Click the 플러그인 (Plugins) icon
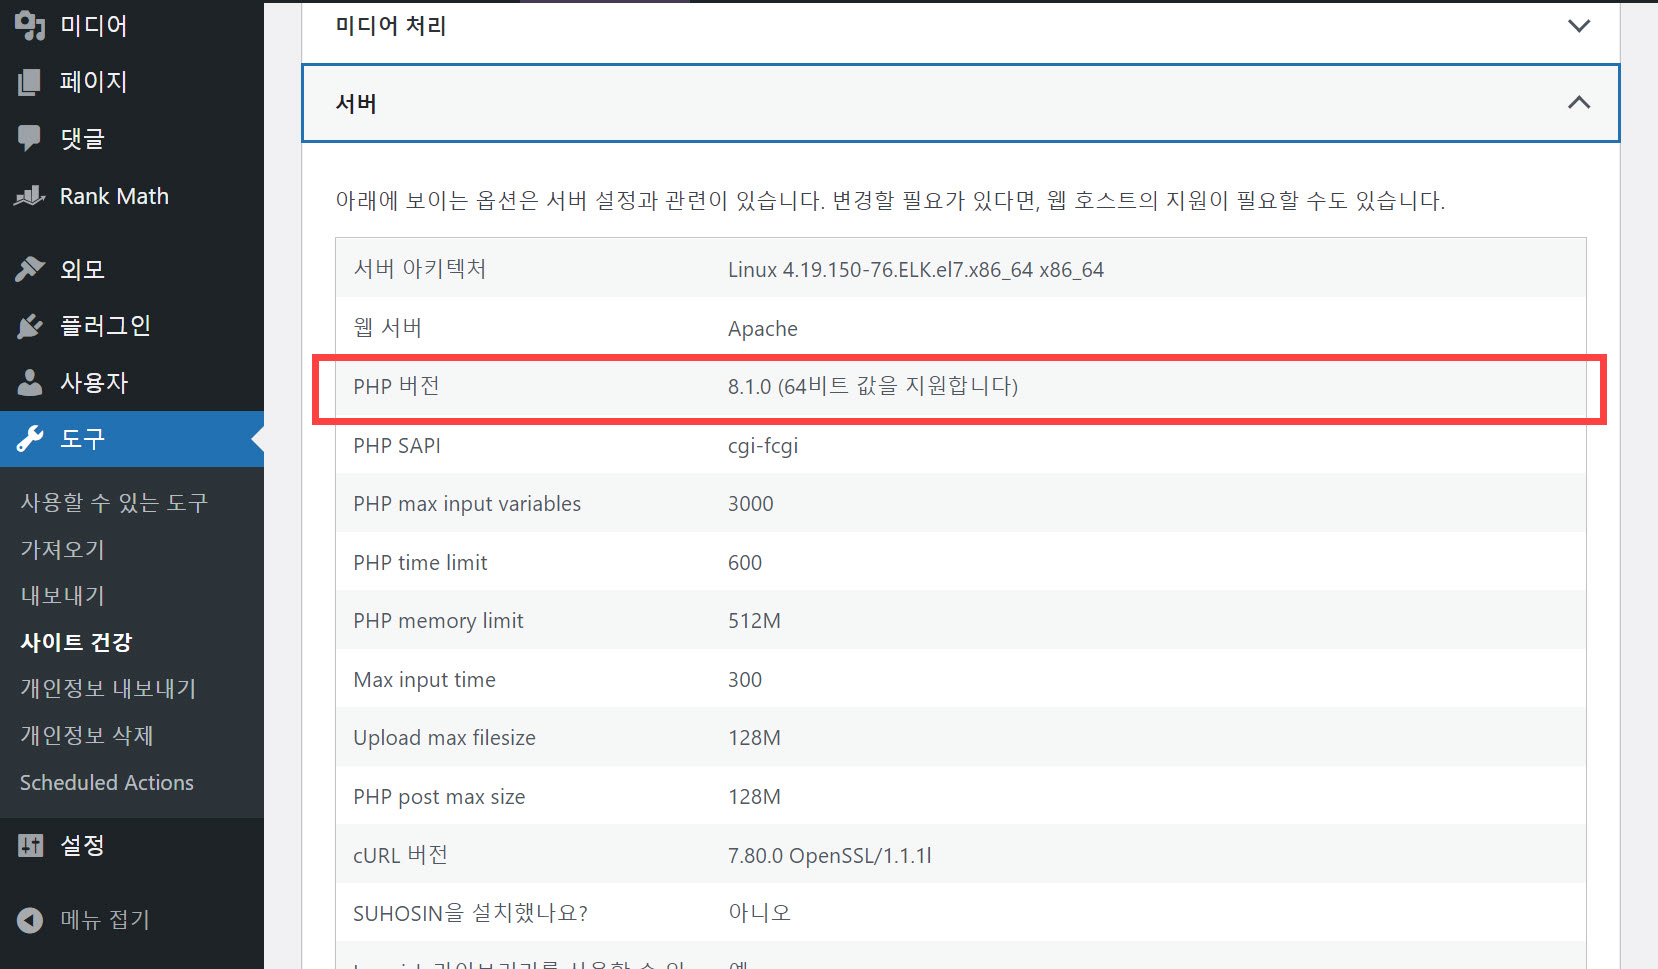1658x969 pixels. point(30,324)
